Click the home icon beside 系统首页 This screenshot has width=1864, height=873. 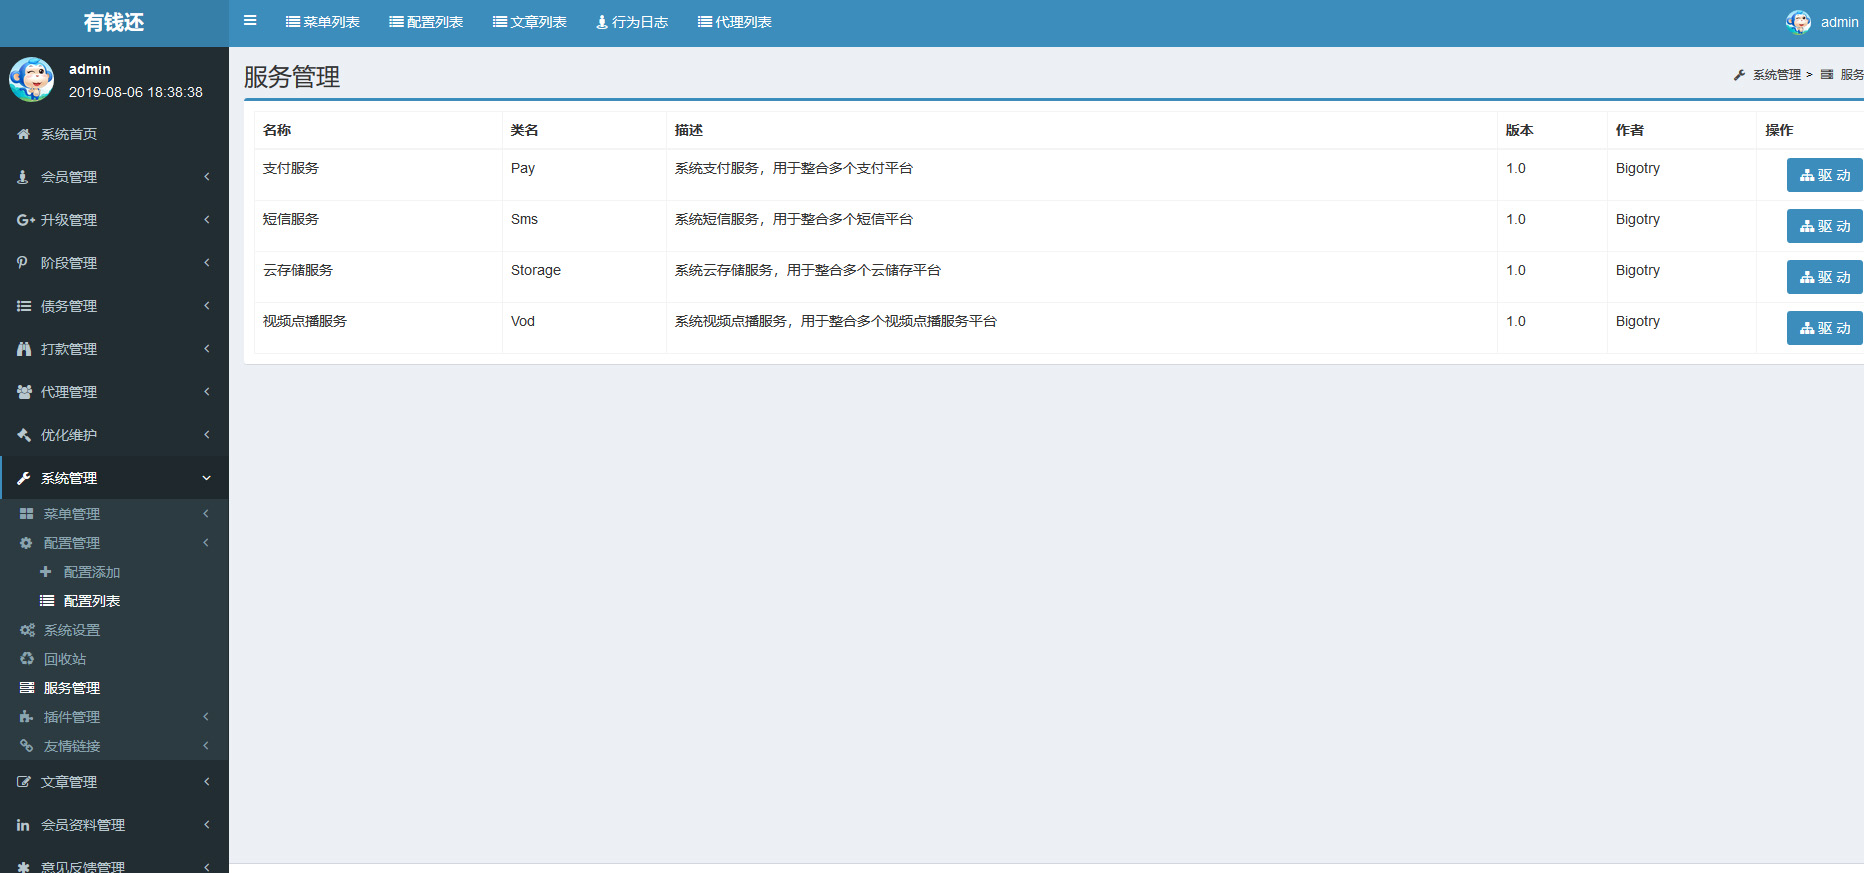coord(24,134)
